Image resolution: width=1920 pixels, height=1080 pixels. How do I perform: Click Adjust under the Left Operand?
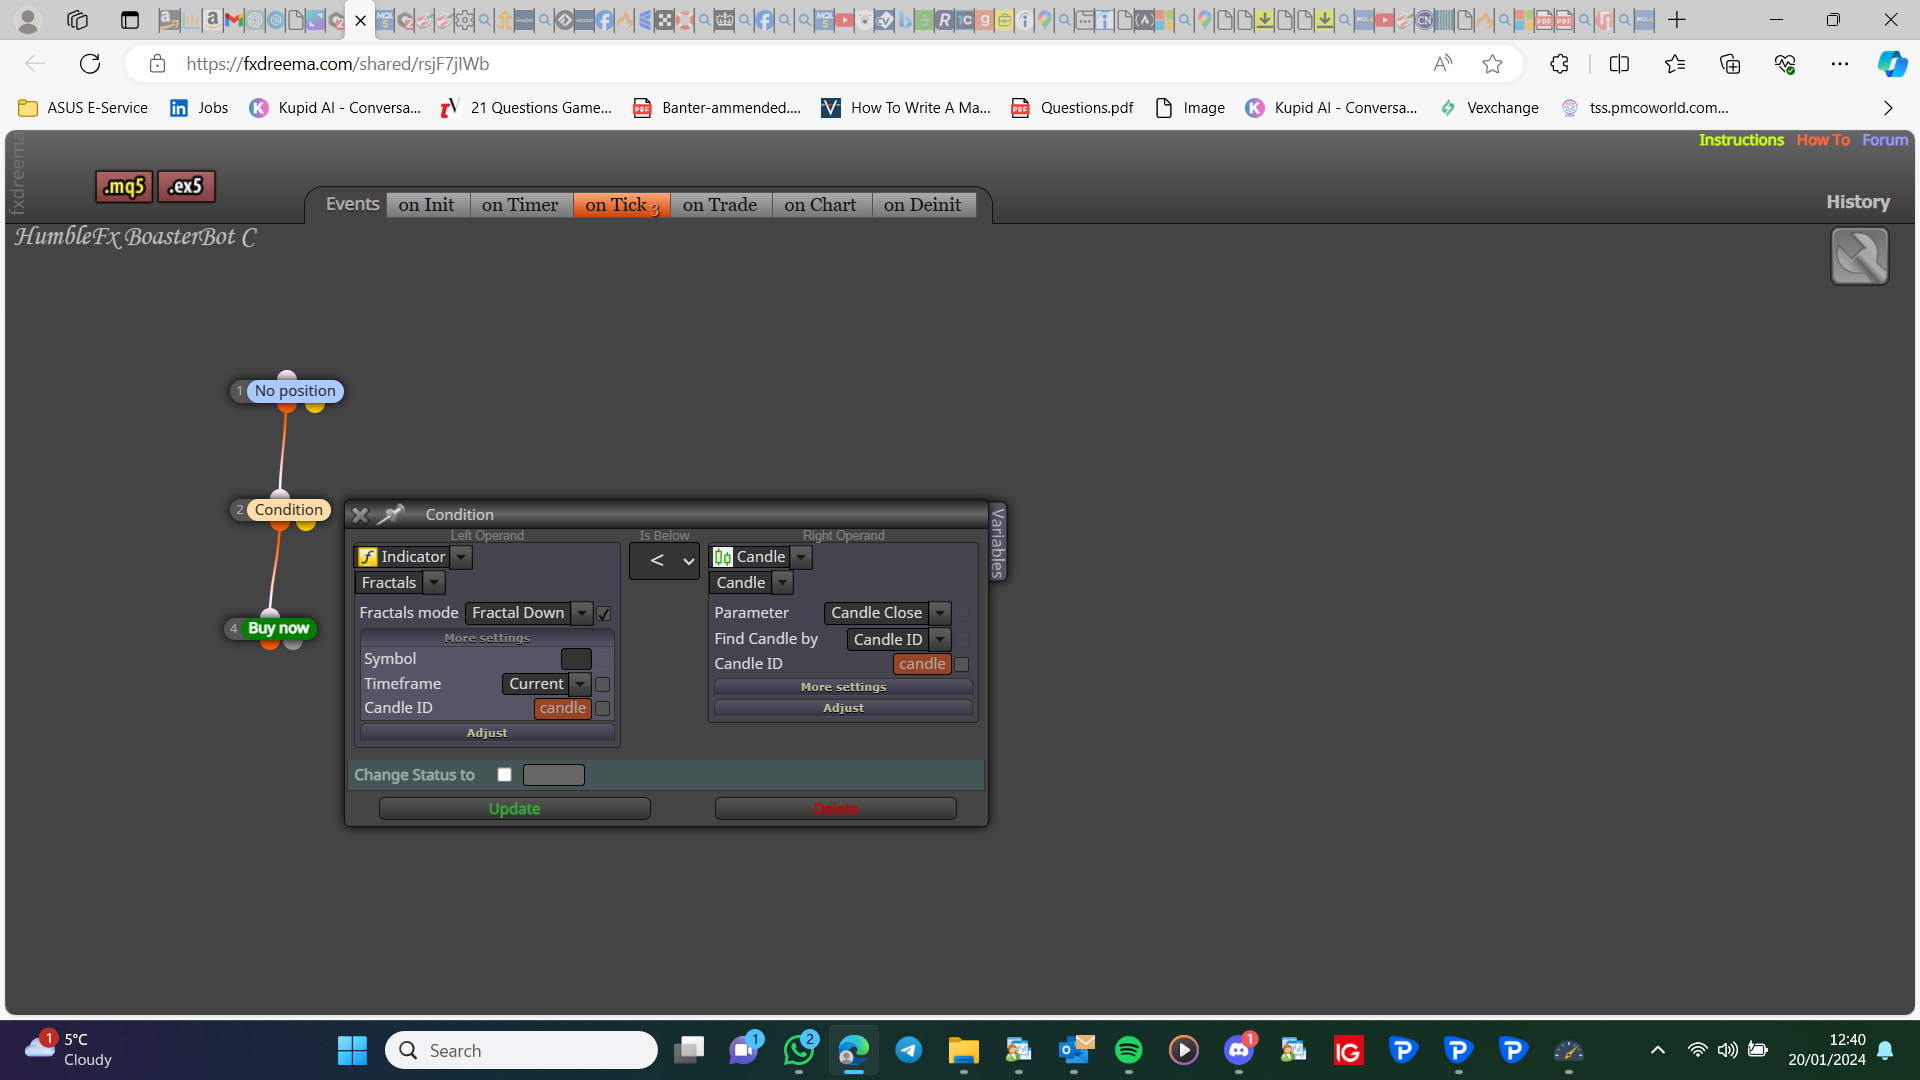coord(487,733)
